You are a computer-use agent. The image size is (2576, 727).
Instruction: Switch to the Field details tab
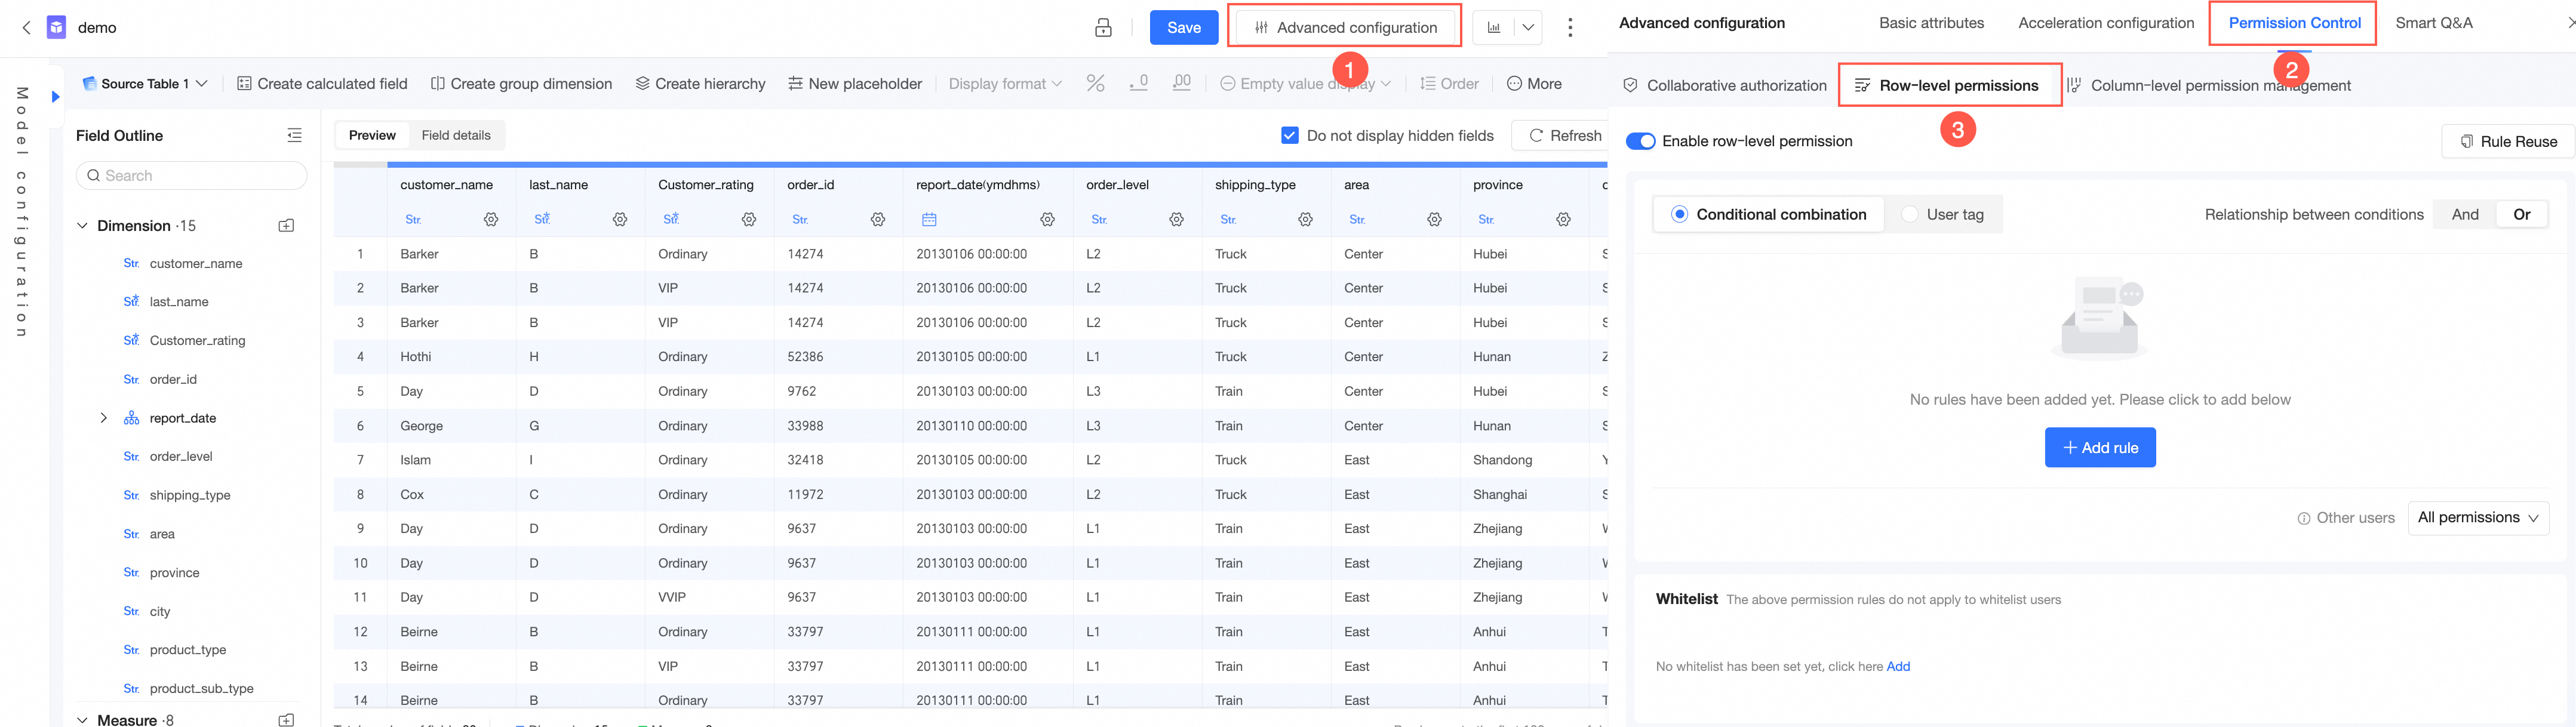[x=456, y=135]
